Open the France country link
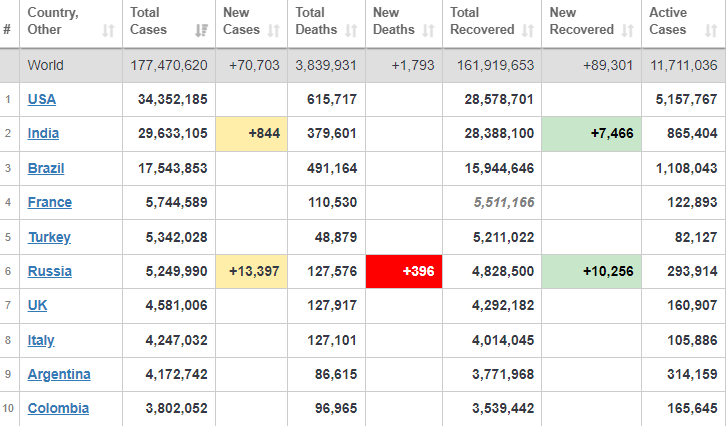 point(50,202)
